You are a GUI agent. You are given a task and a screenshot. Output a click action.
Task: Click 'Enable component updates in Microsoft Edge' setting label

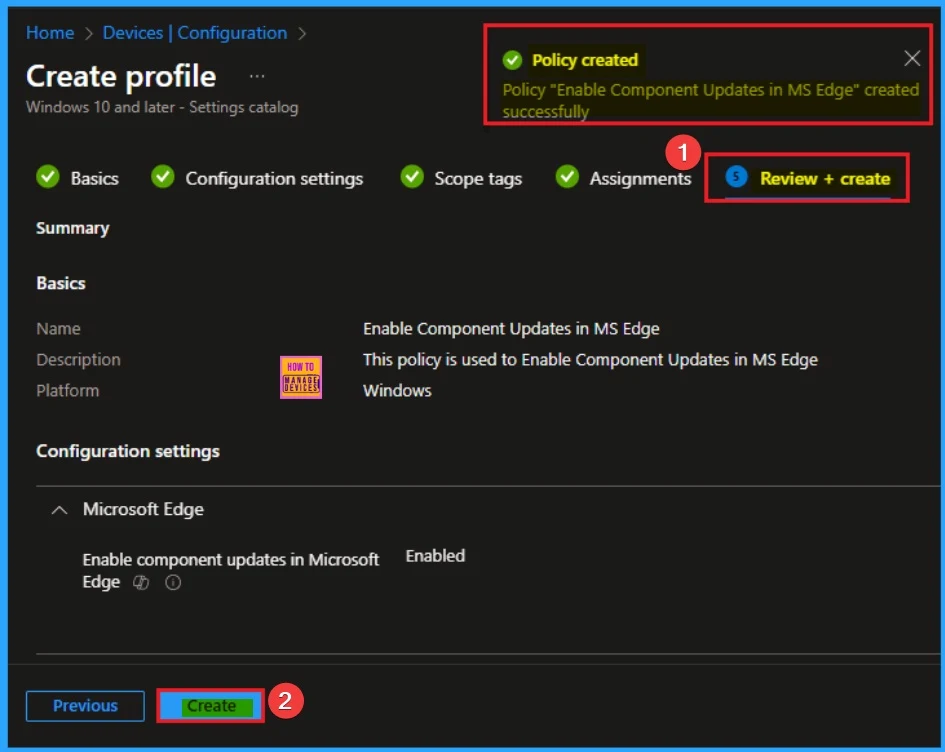pyautogui.click(x=231, y=571)
